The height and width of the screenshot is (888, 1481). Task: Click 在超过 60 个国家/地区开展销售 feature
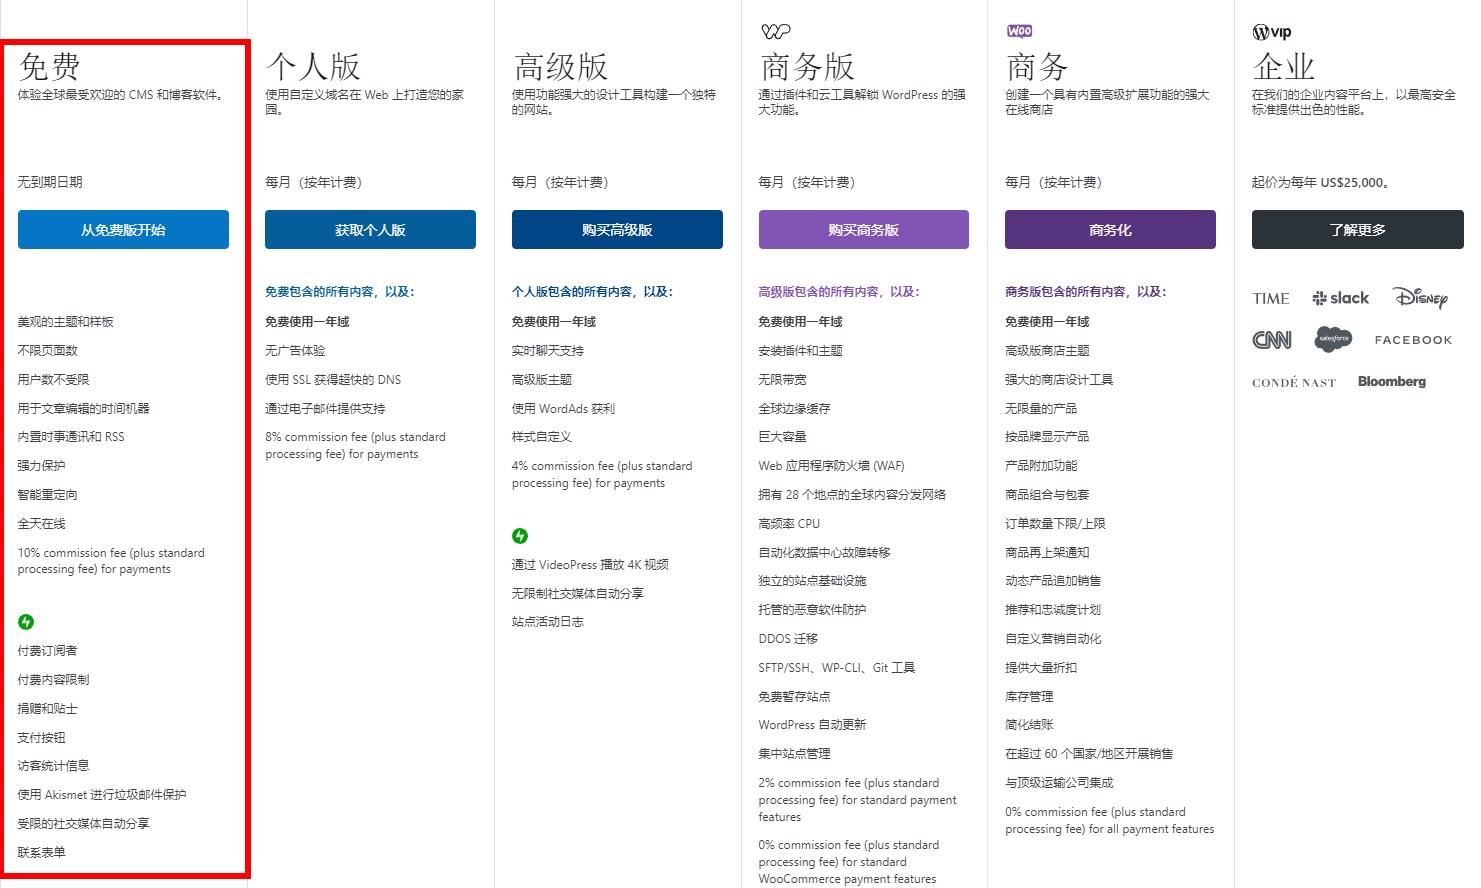tap(1089, 754)
